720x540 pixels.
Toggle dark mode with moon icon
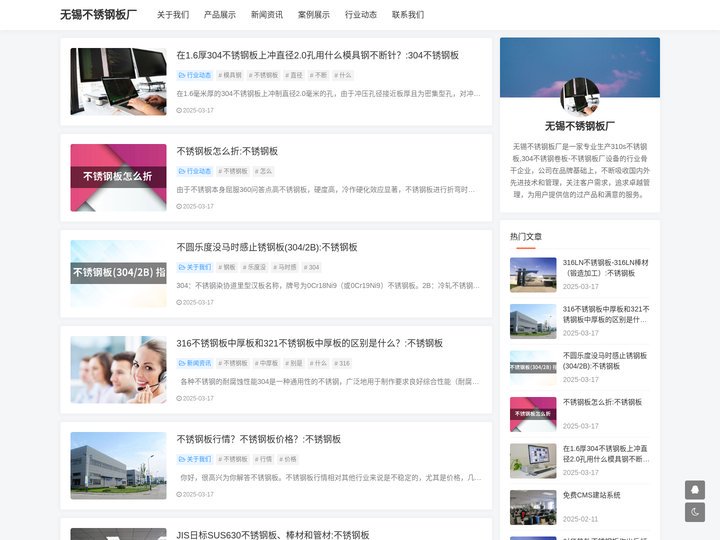point(695,512)
